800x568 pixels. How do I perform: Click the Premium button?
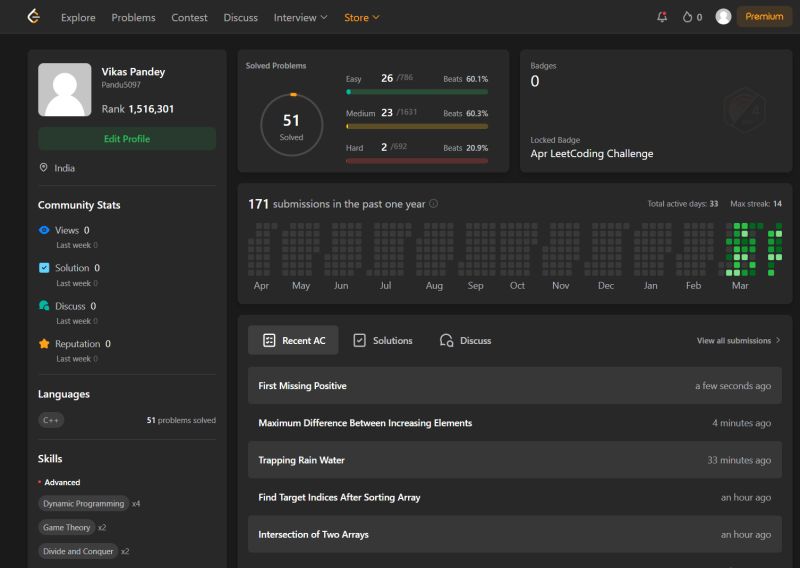coord(764,17)
